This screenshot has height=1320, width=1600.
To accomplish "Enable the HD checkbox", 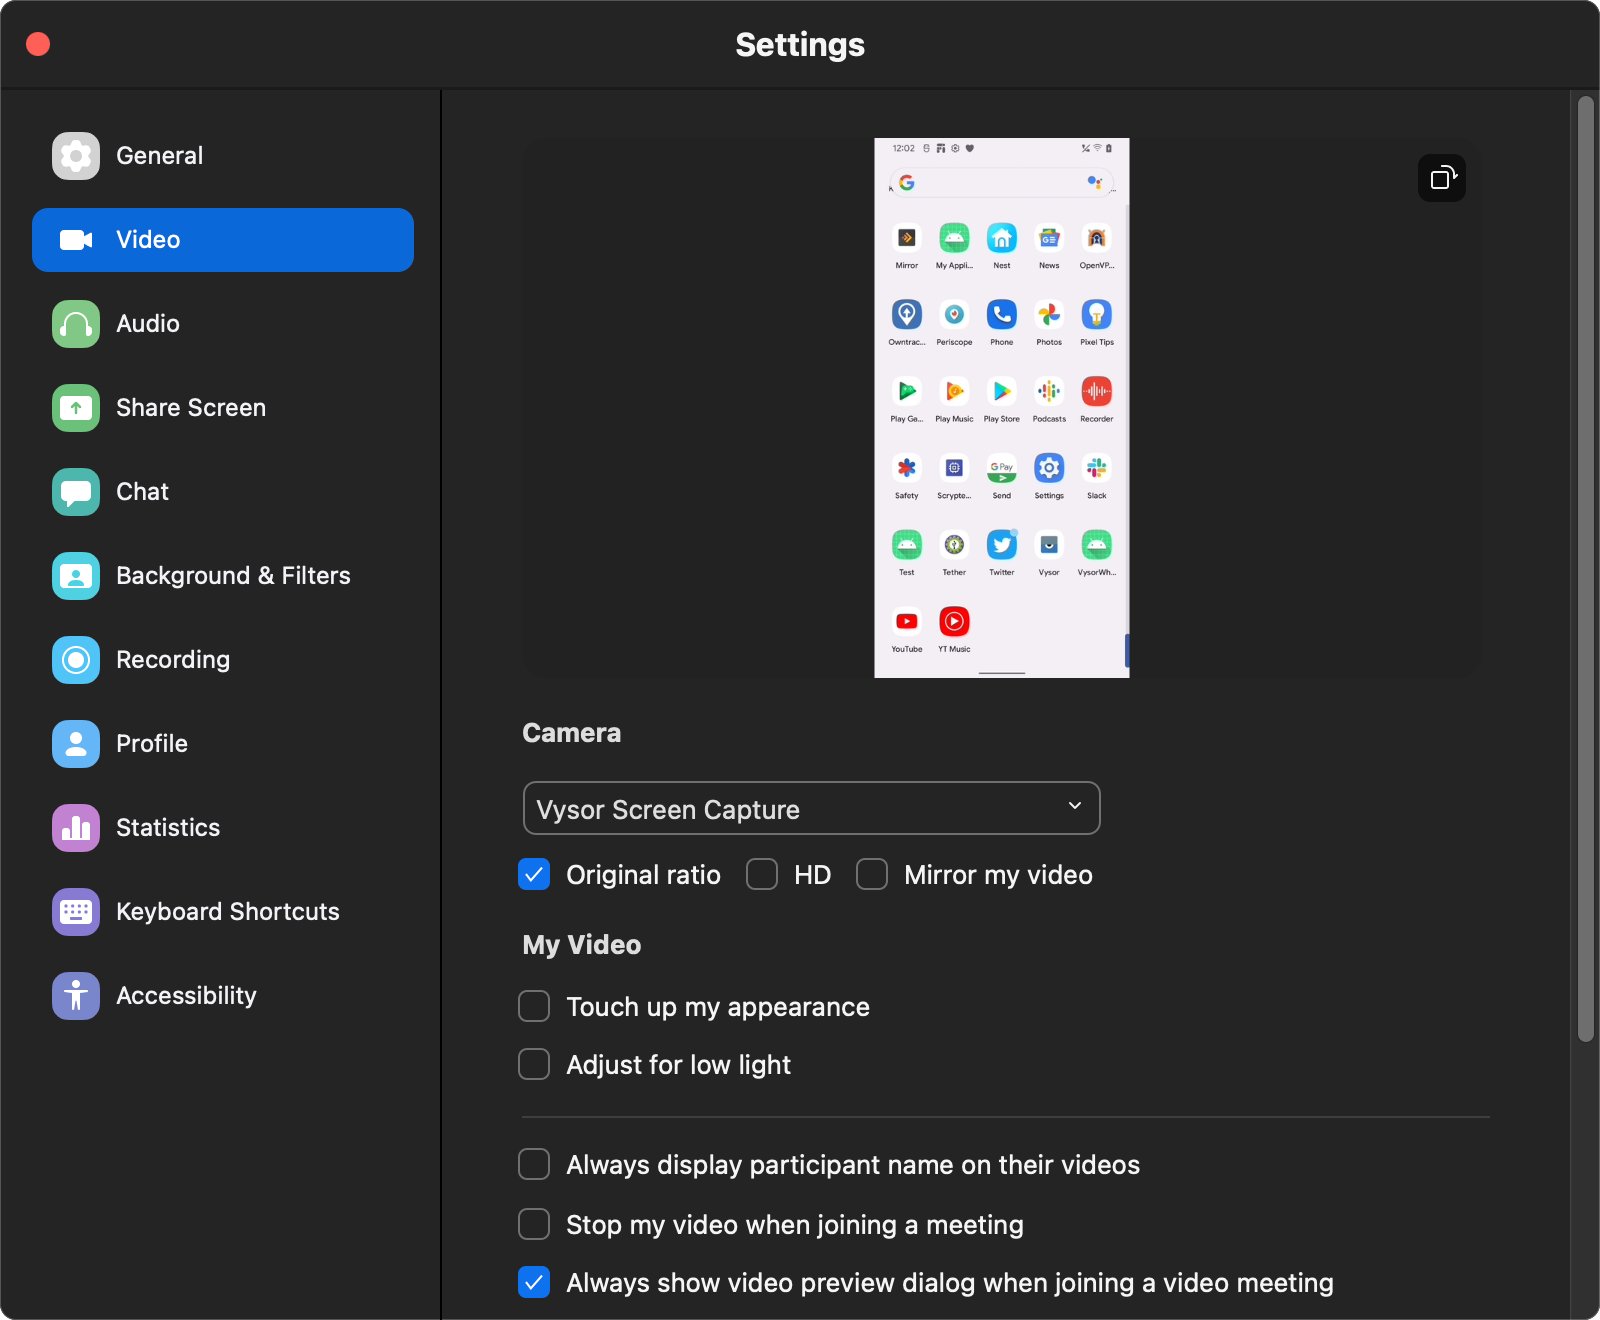I will click(x=762, y=874).
